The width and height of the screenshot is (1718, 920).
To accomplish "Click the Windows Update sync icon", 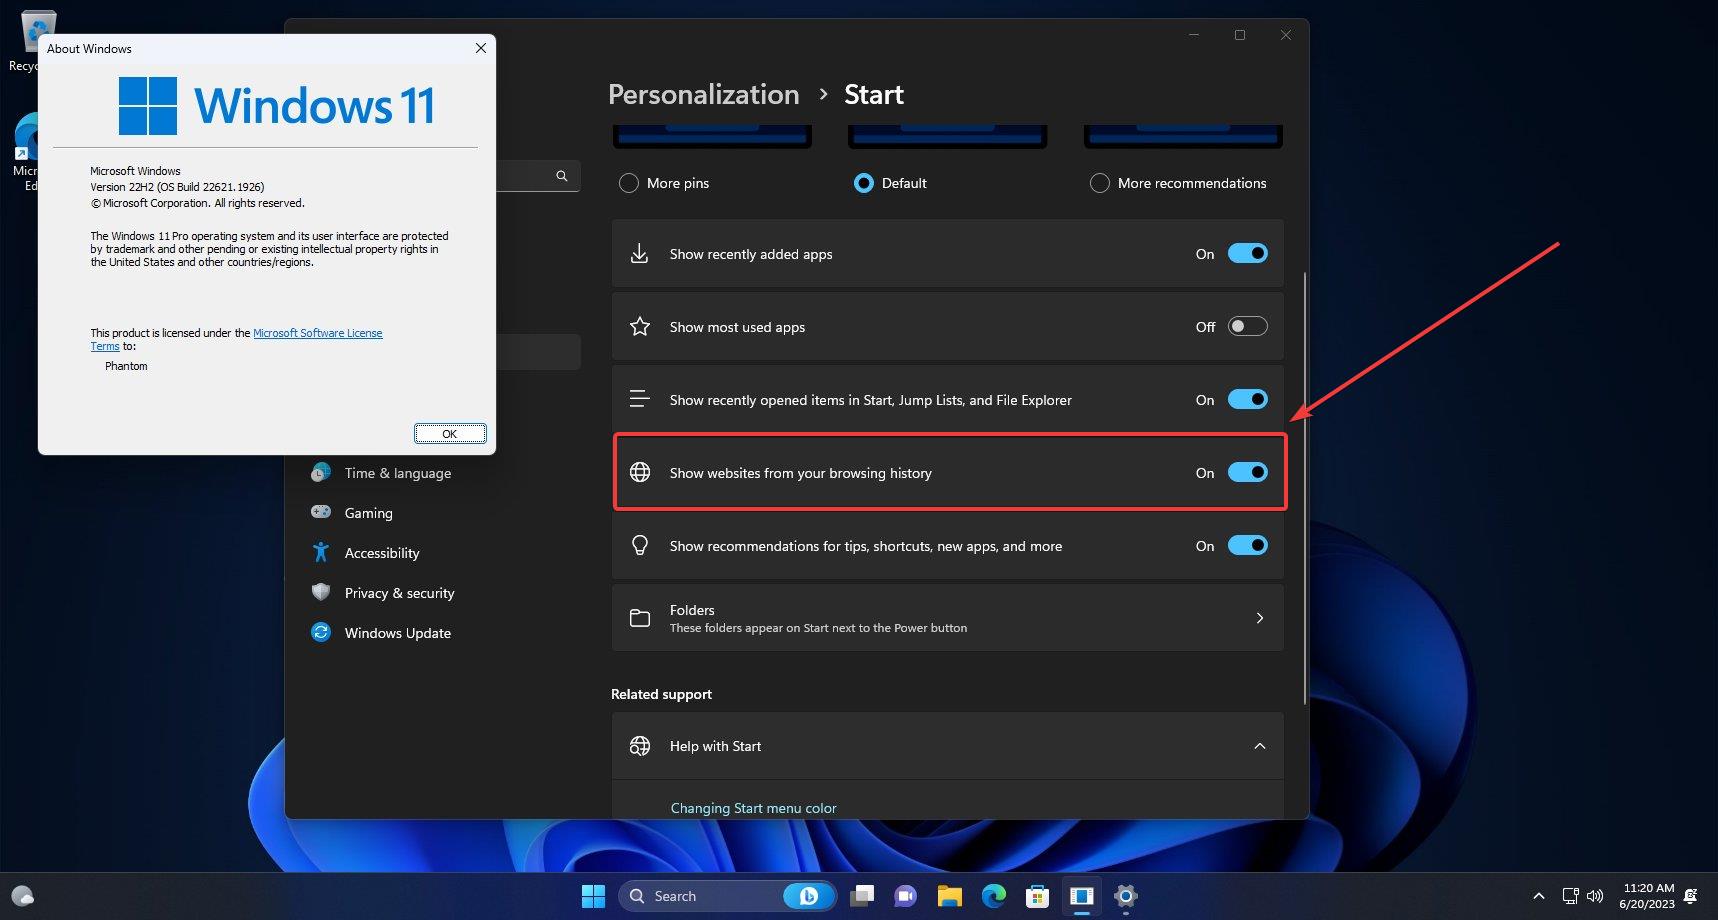I will [x=321, y=632].
